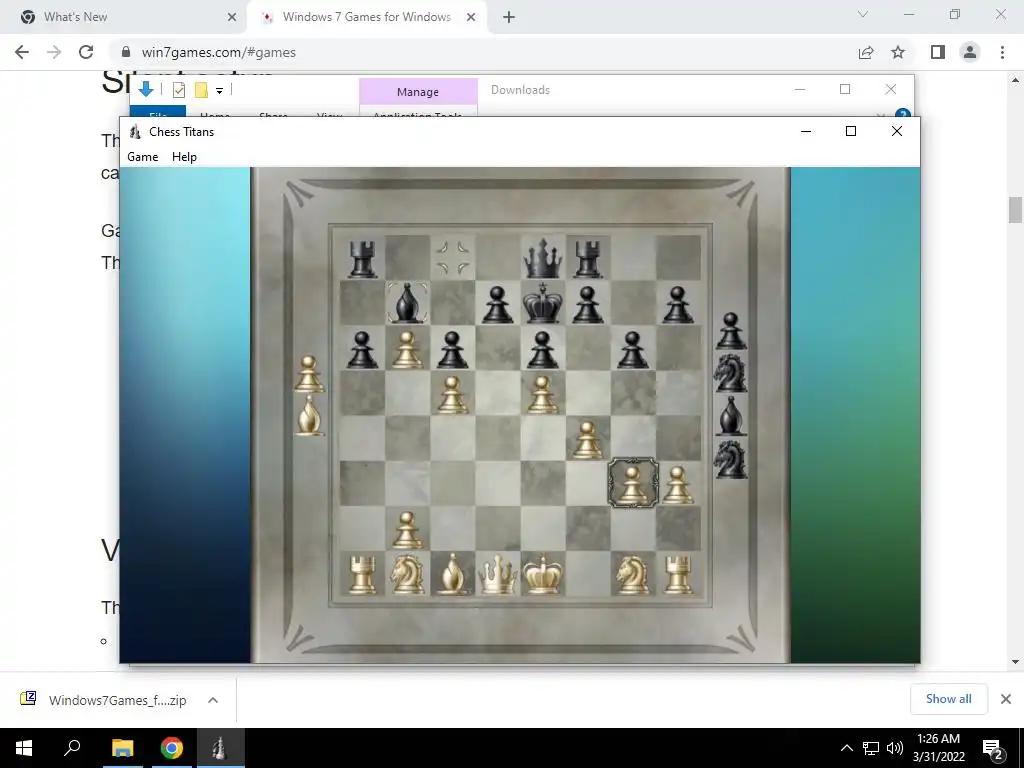The height and width of the screenshot is (768, 1024).
Task: Reload the win7games.com page
Action: [86, 52]
